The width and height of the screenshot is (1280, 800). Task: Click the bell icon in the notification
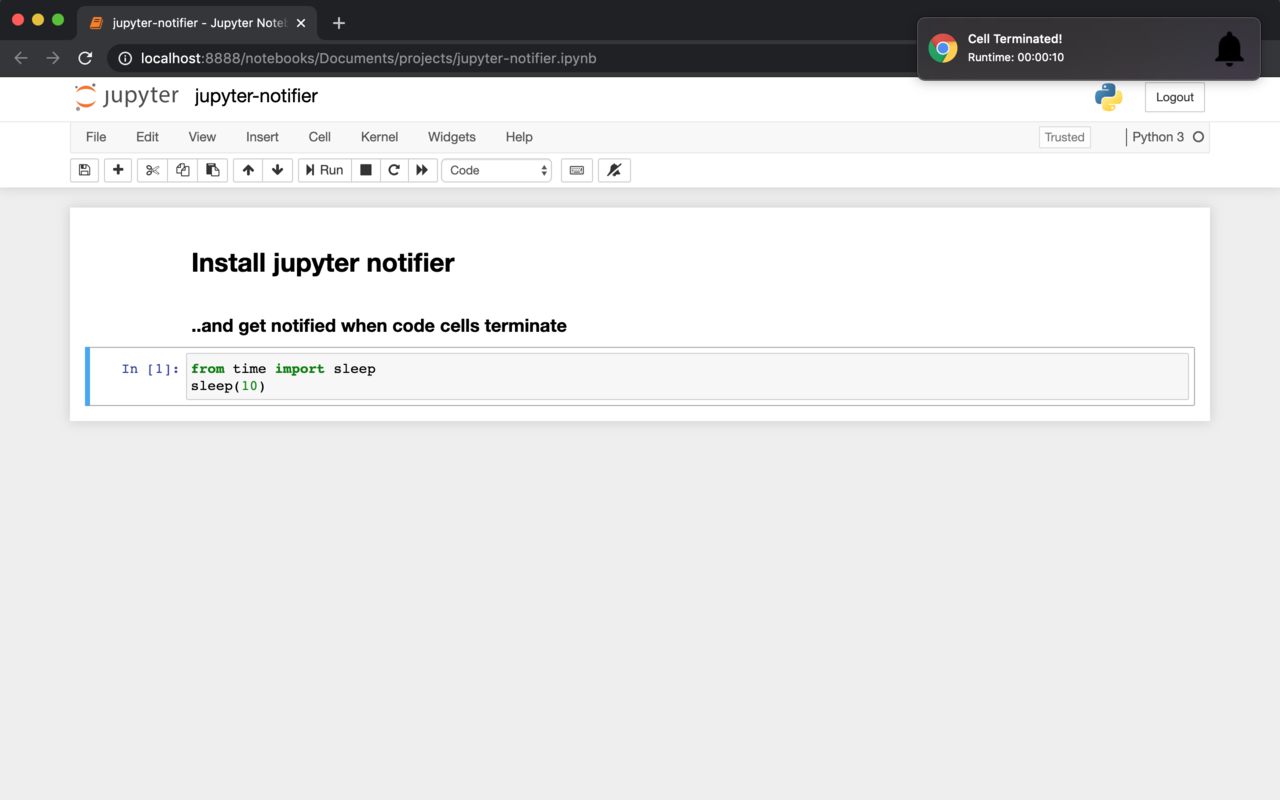point(1229,48)
